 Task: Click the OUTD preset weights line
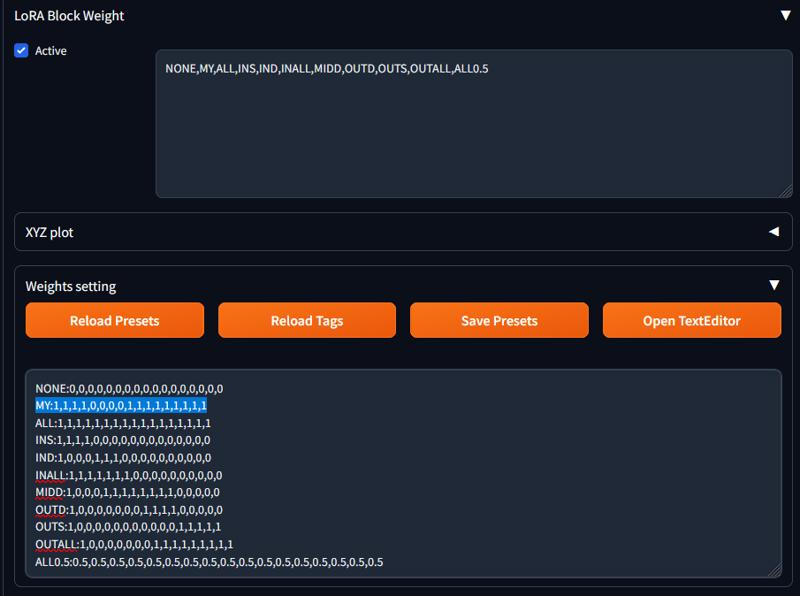coord(129,510)
